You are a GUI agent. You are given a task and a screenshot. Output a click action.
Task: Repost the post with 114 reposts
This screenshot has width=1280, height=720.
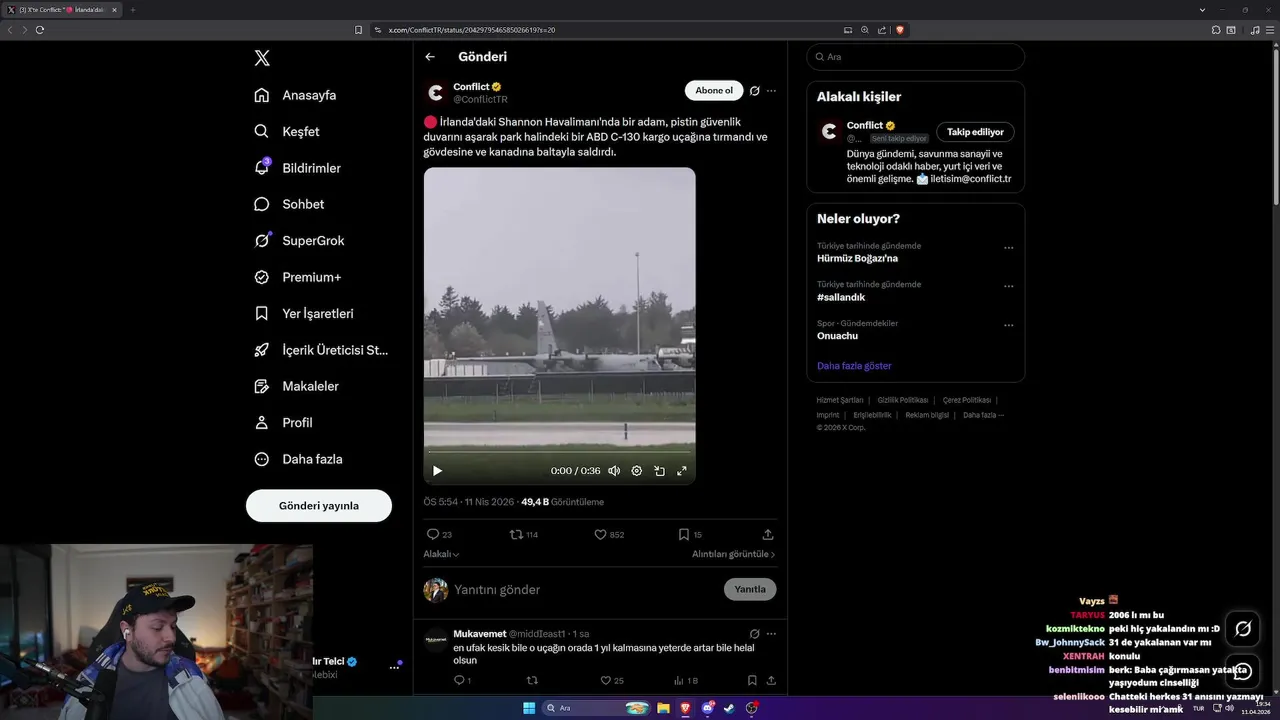point(524,535)
